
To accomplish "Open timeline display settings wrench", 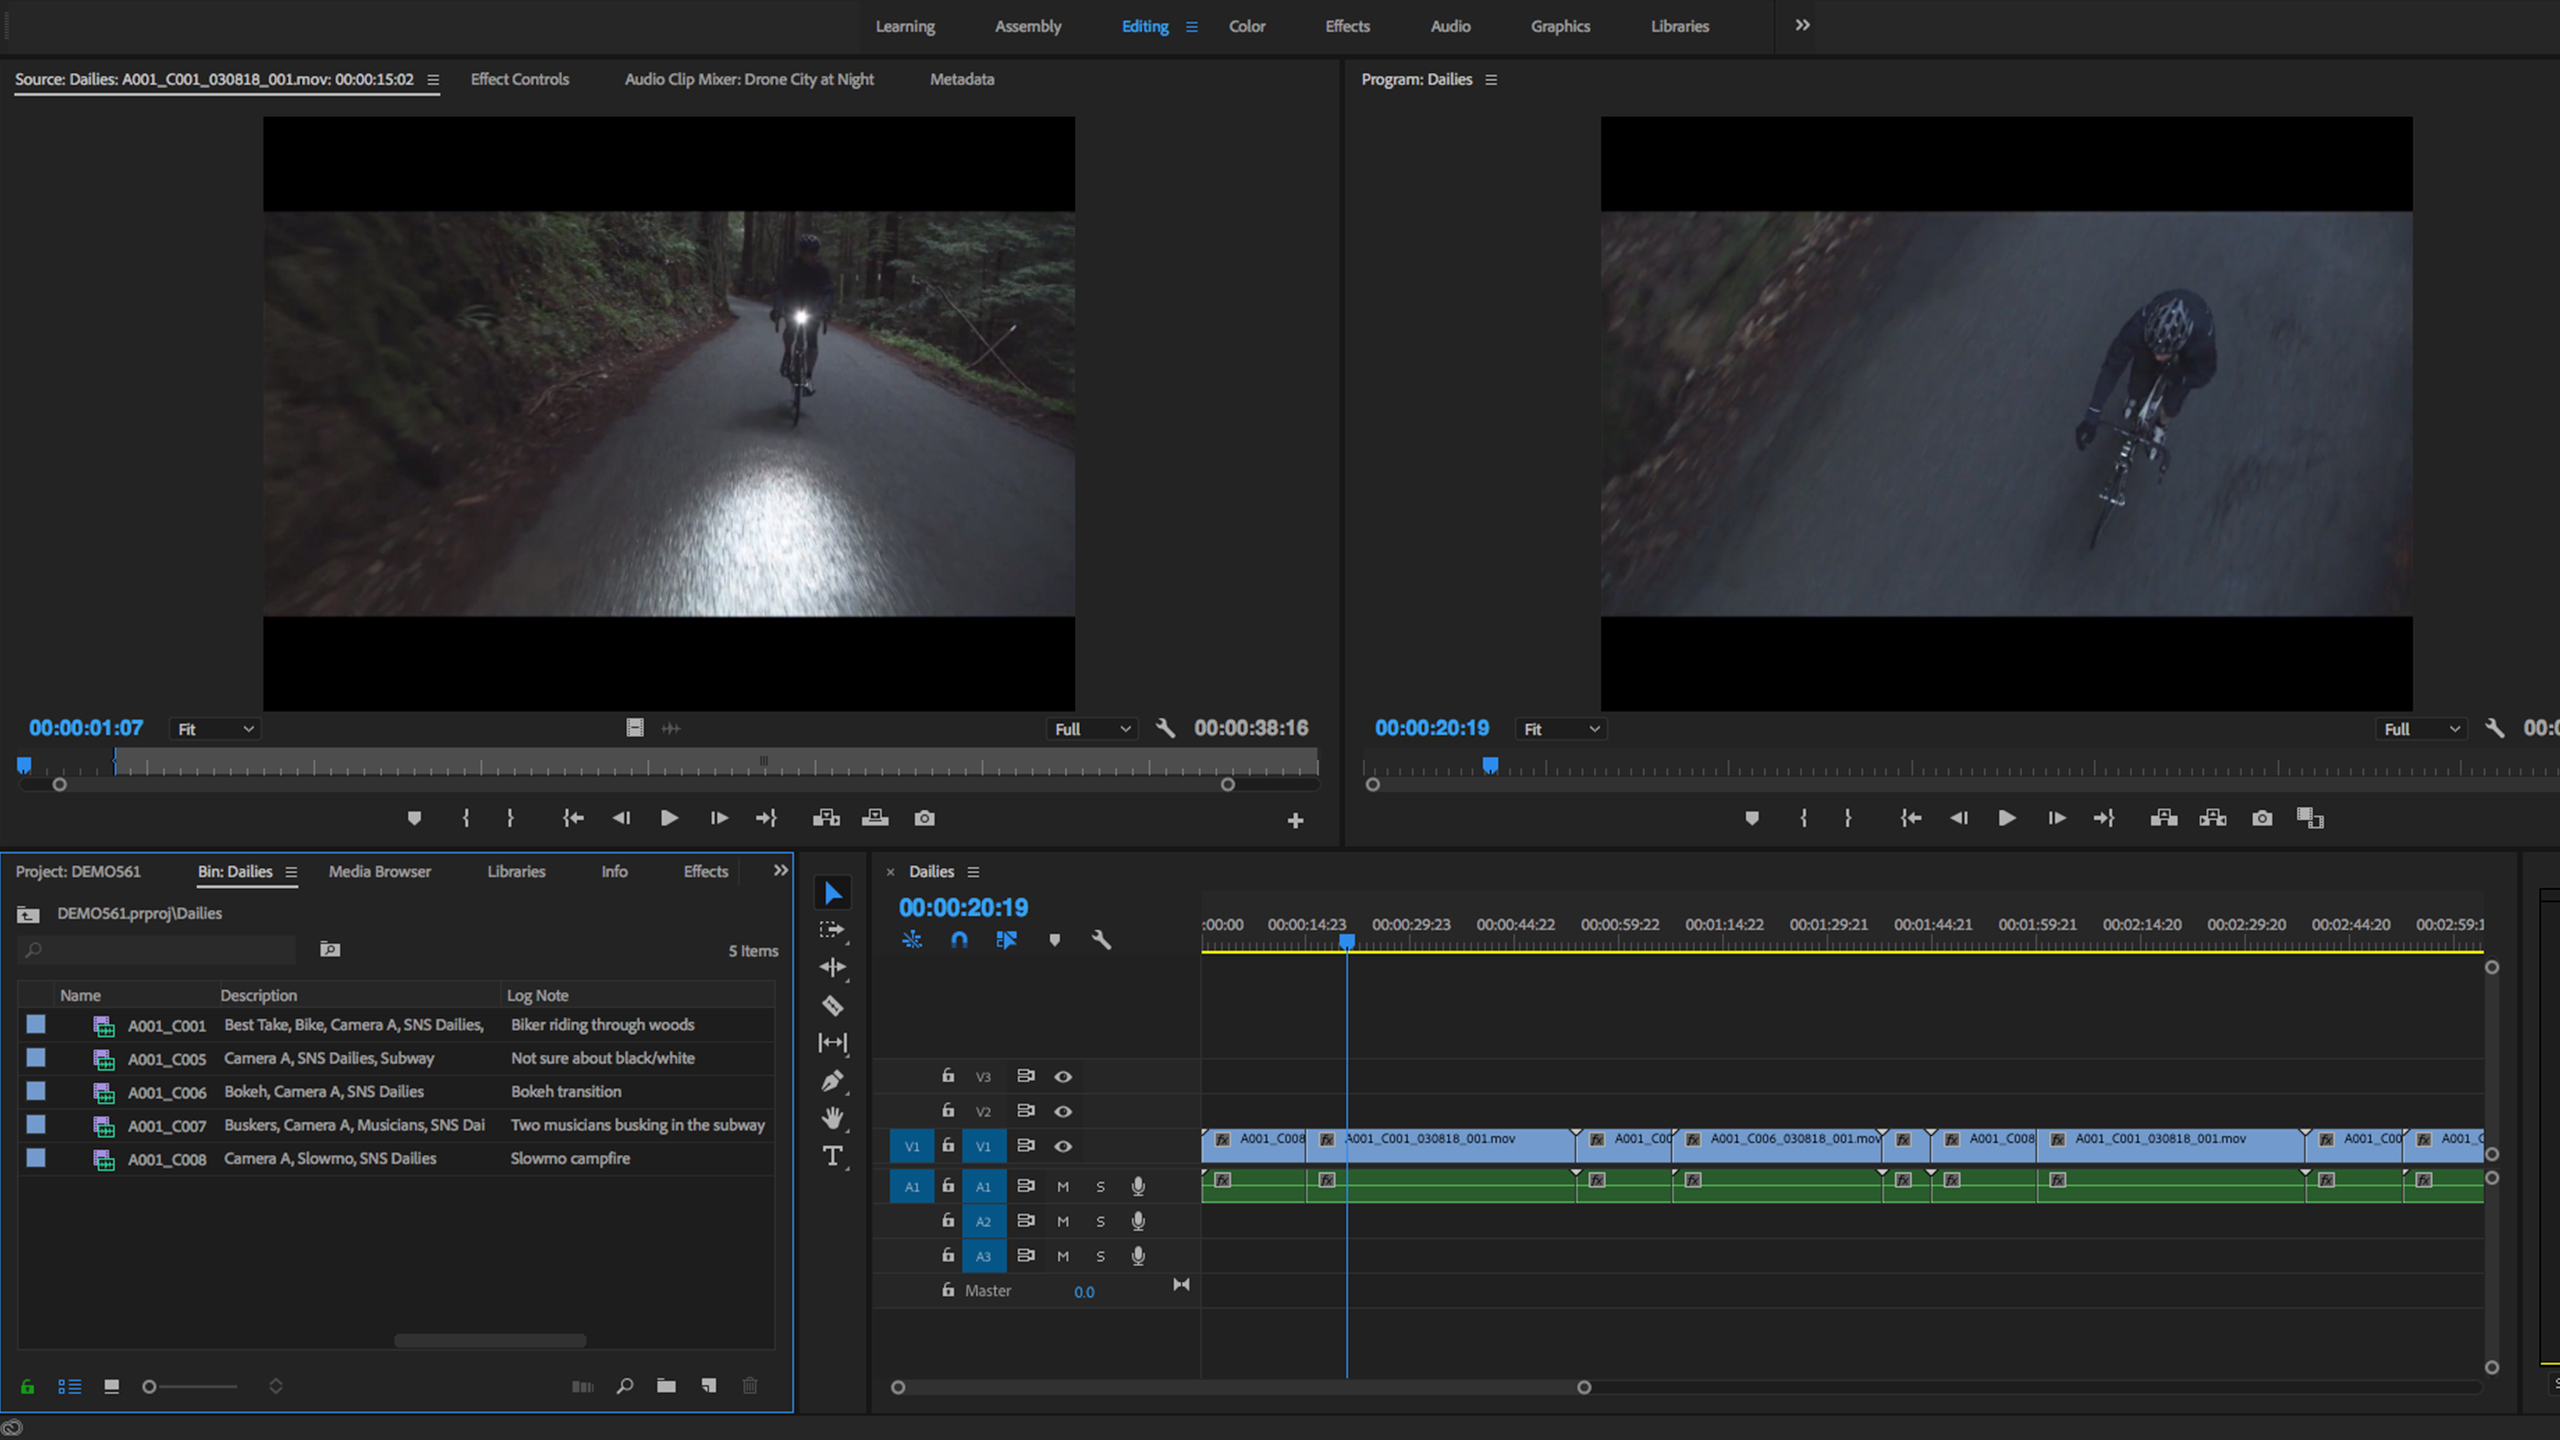I will 1101,940.
